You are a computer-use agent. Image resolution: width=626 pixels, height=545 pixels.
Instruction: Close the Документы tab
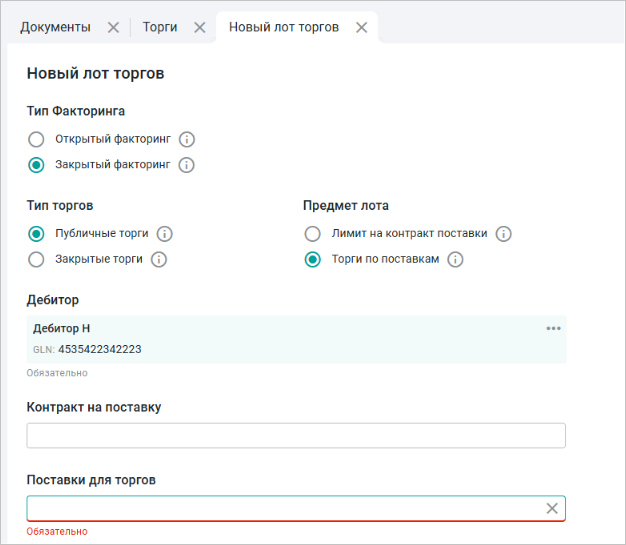(x=113, y=28)
